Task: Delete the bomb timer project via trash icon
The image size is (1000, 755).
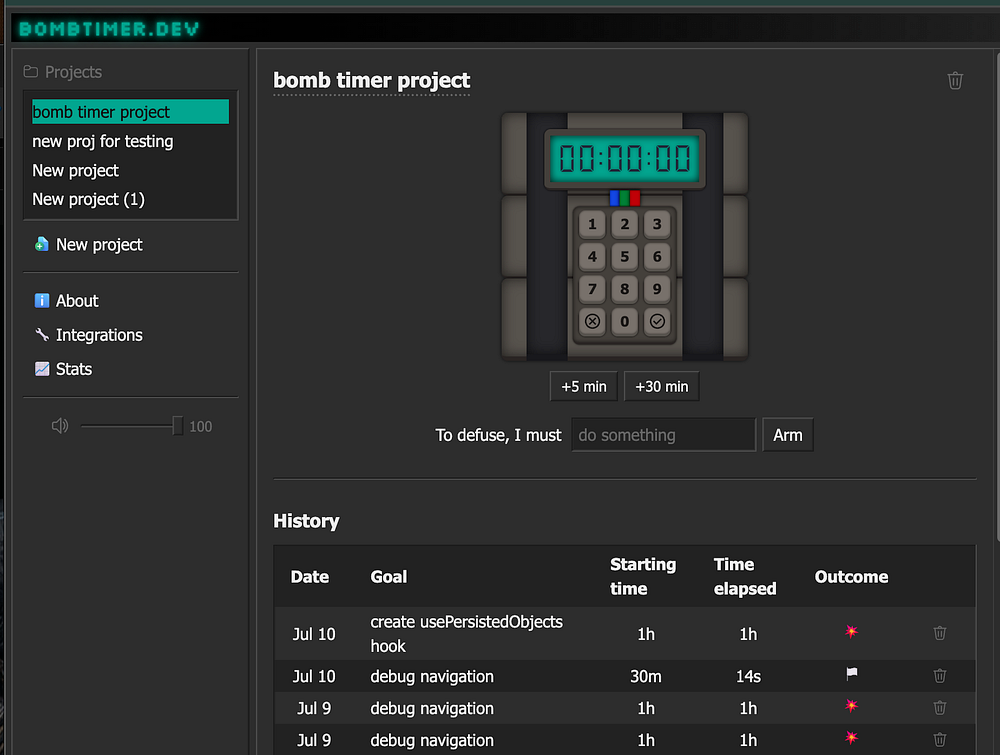Action: 955,81
